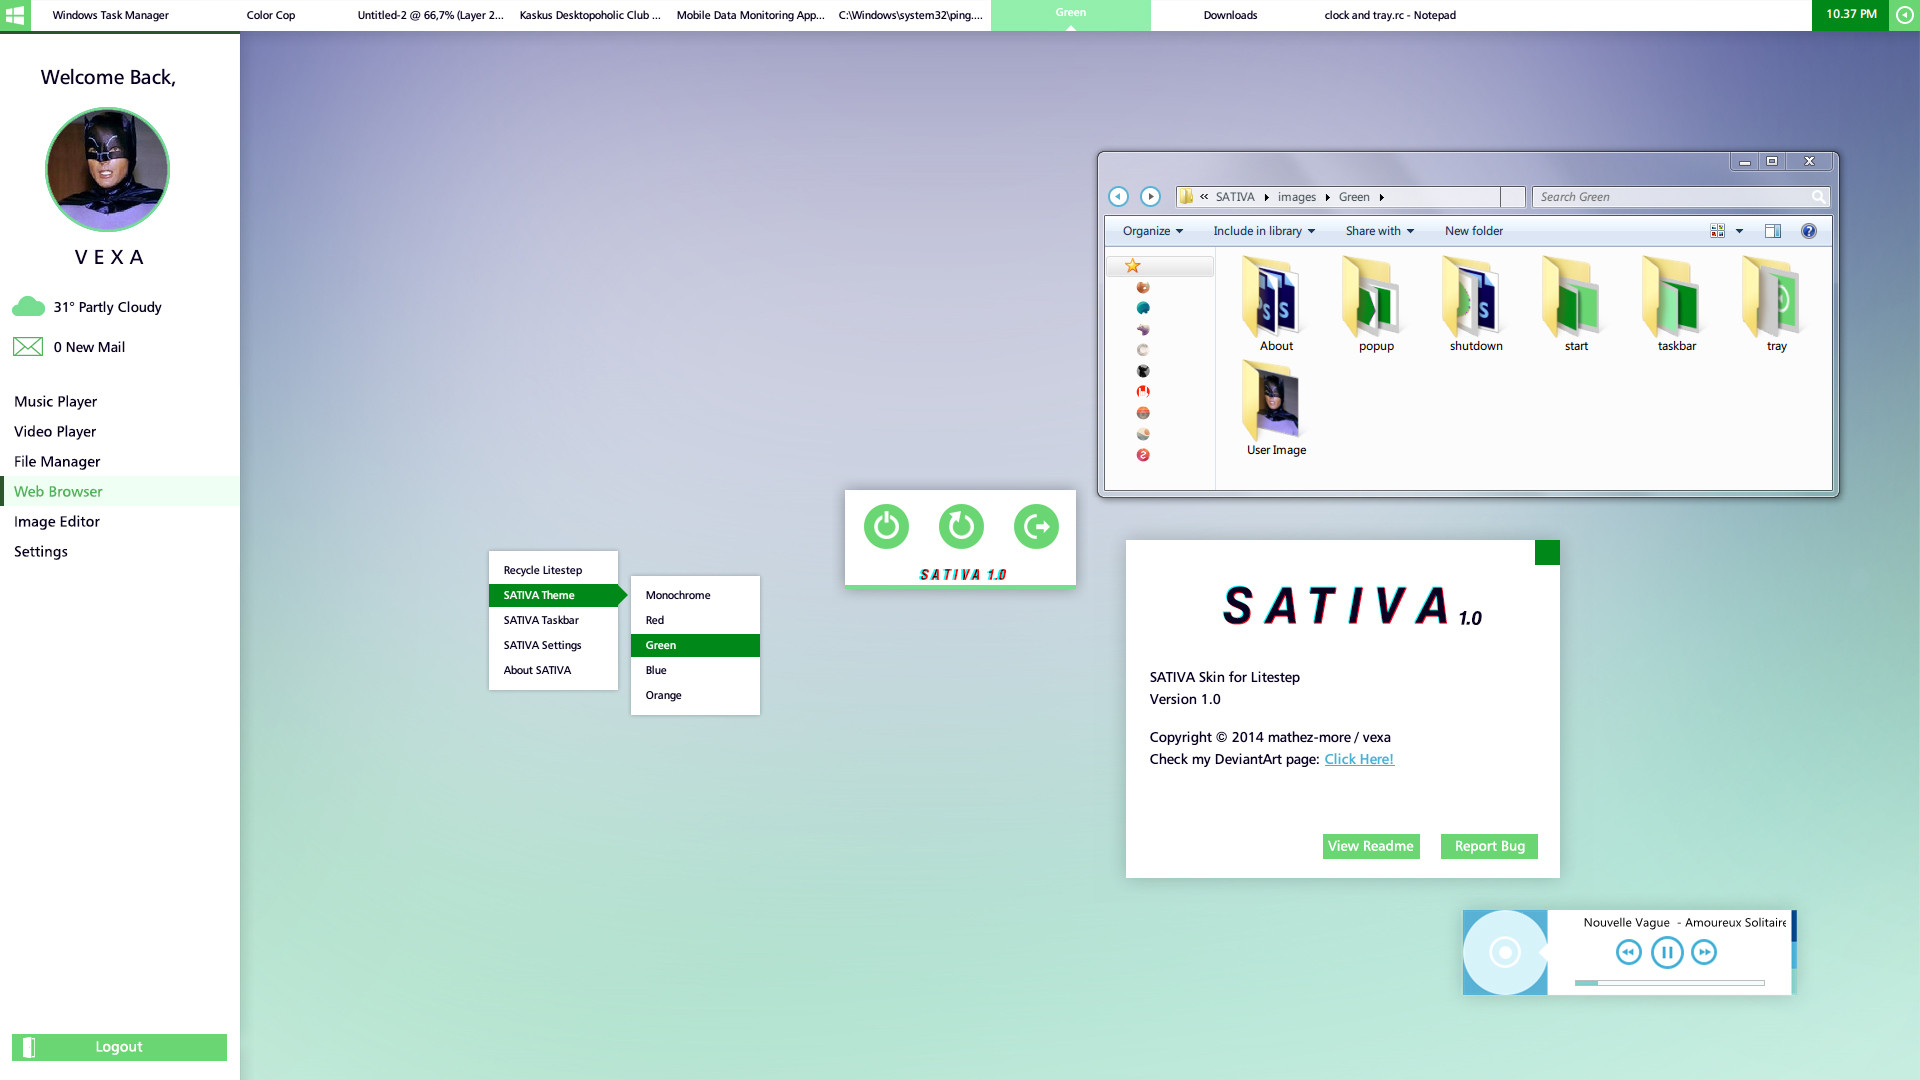Click the green restart circular arrow button

pyautogui.click(x=961, y=526)
